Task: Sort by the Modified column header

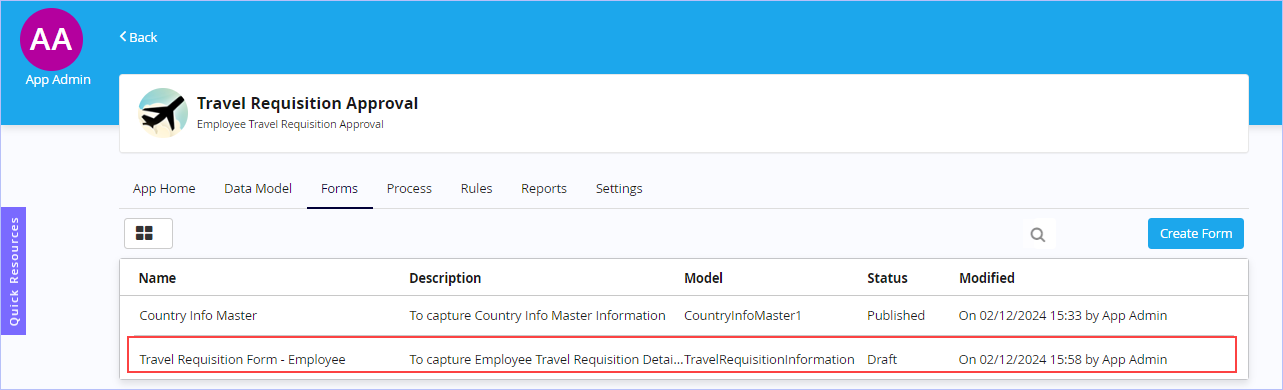Action: coord(987,278)
